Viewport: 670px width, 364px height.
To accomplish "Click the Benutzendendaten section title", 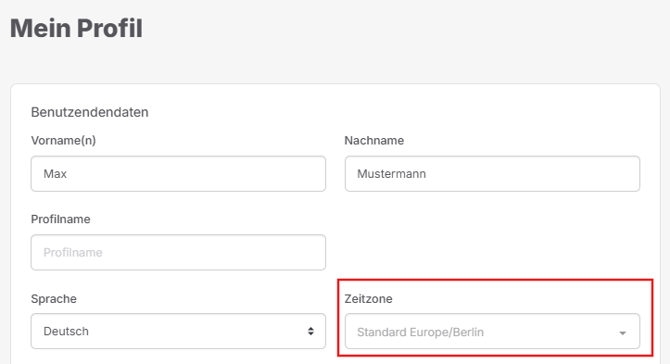I will 90,112.
